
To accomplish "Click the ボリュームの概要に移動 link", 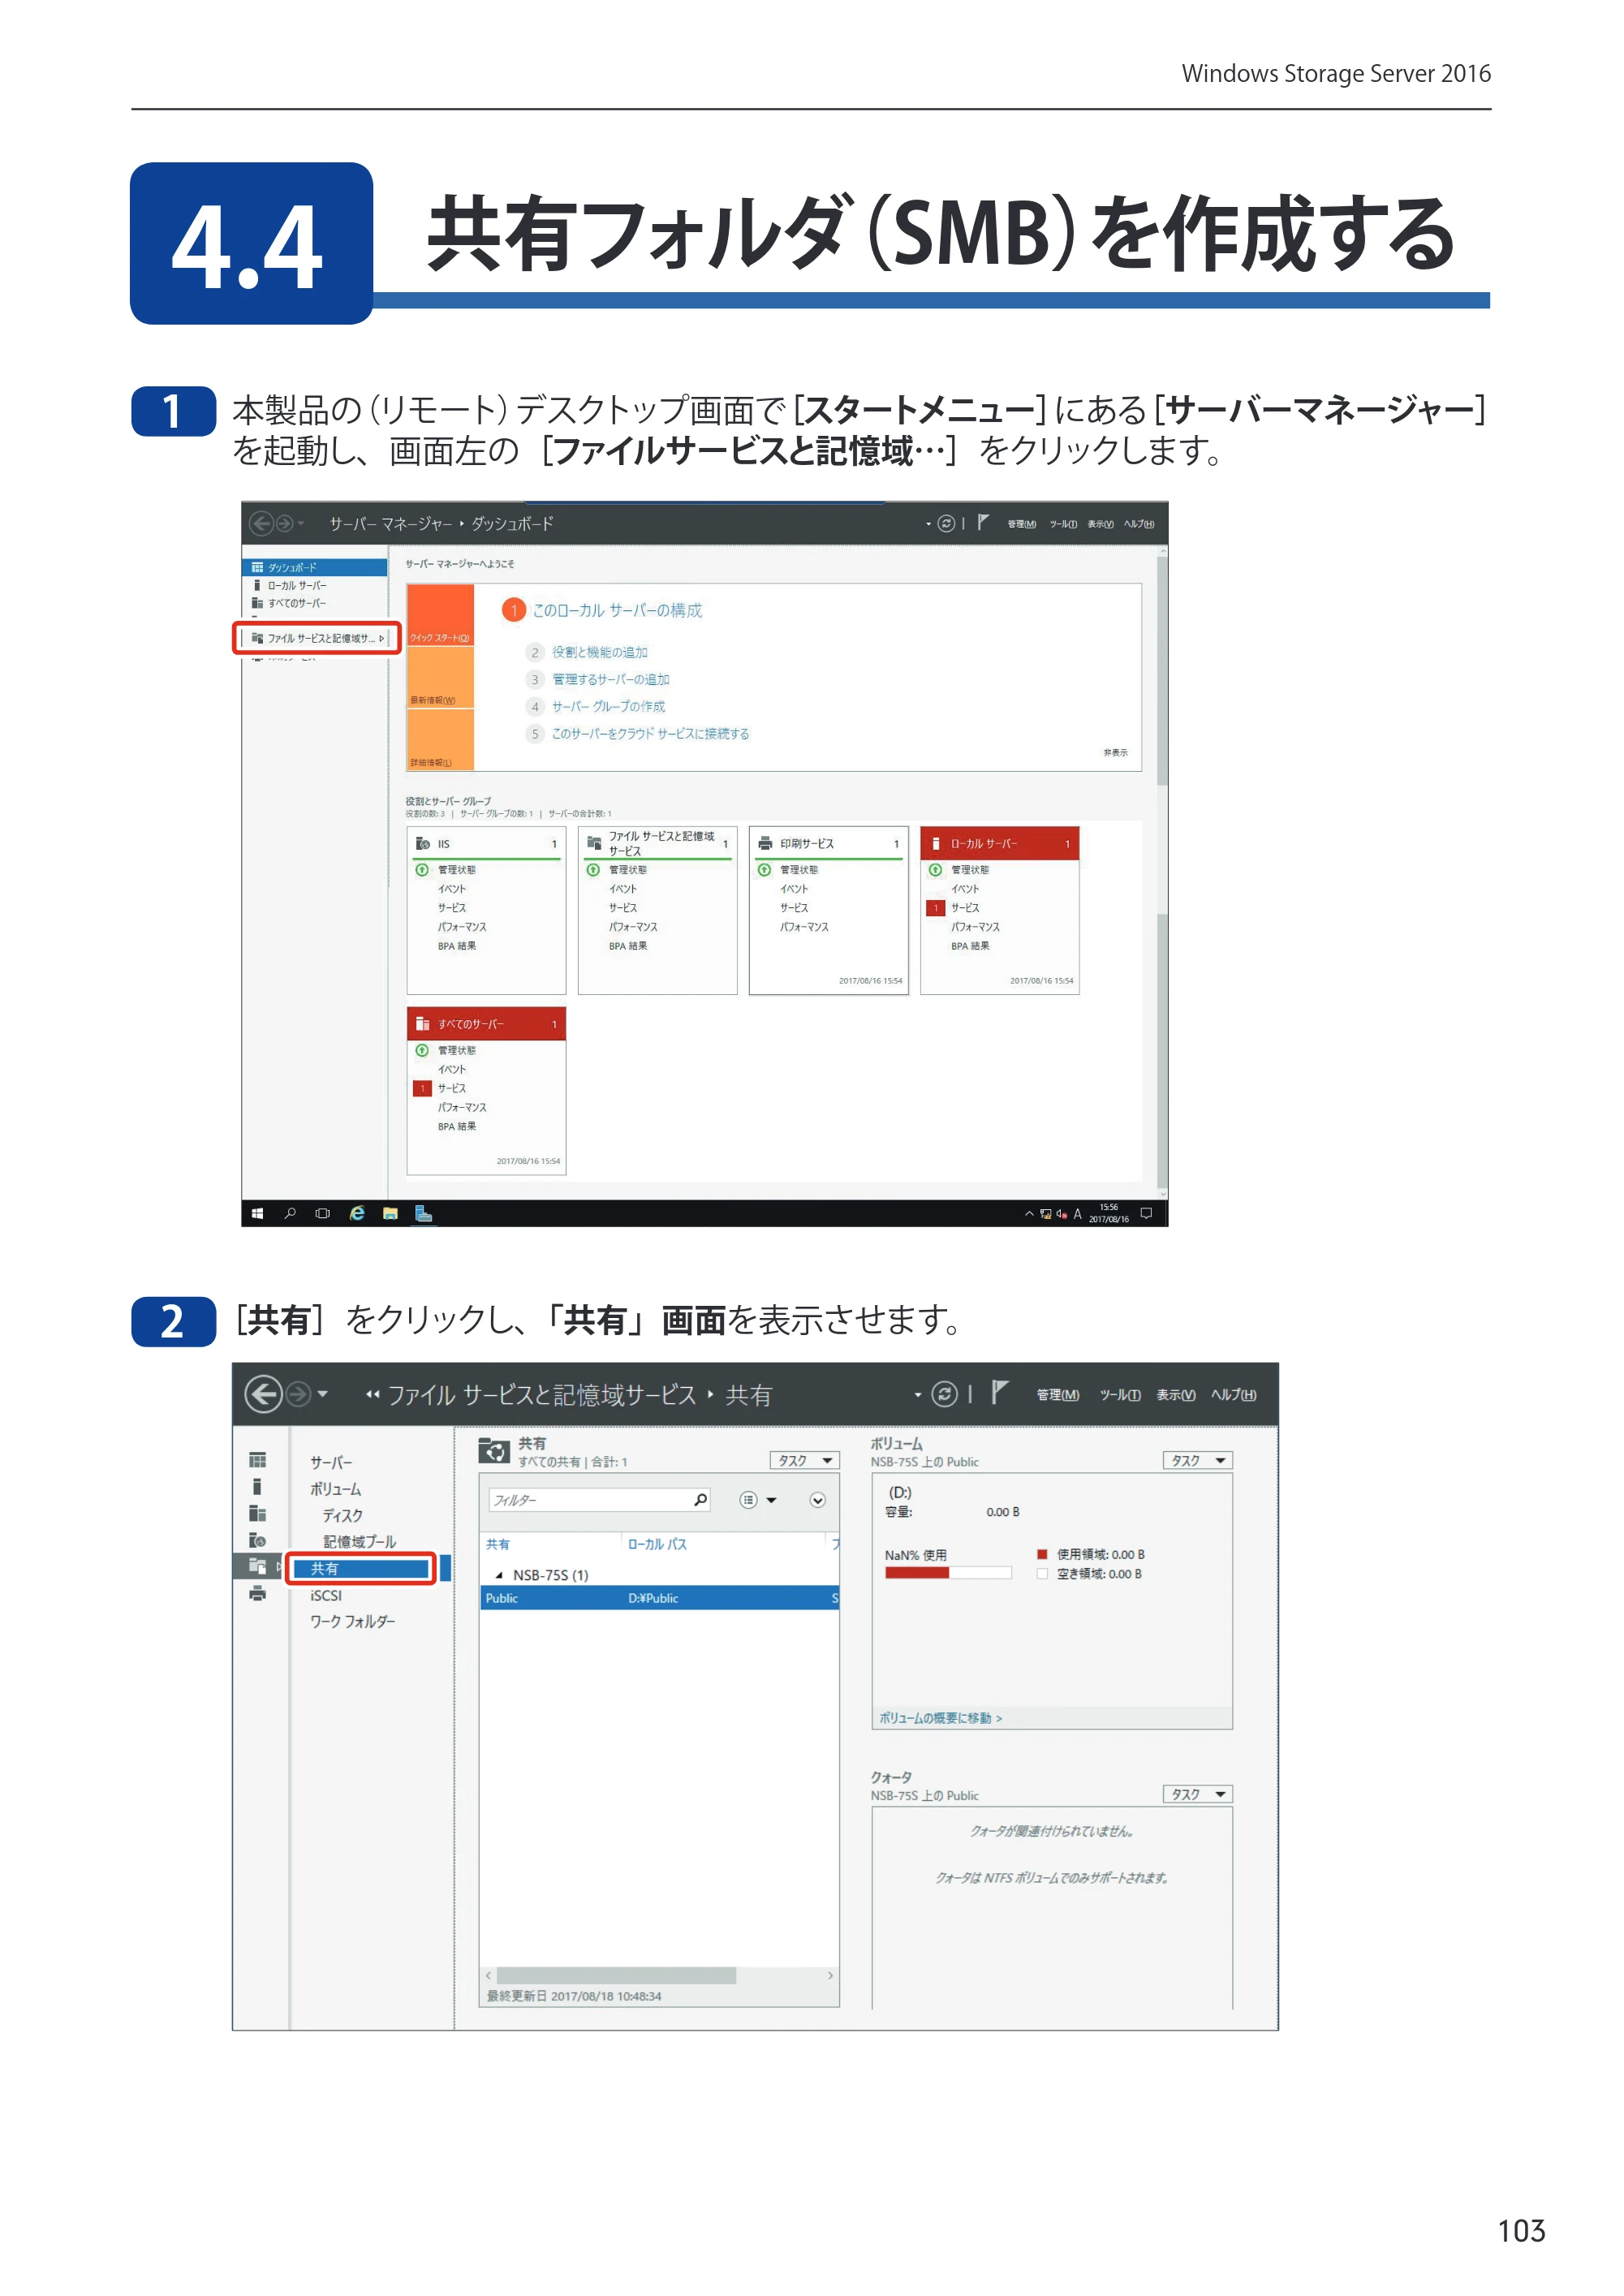I will [x=940, y=1718].
